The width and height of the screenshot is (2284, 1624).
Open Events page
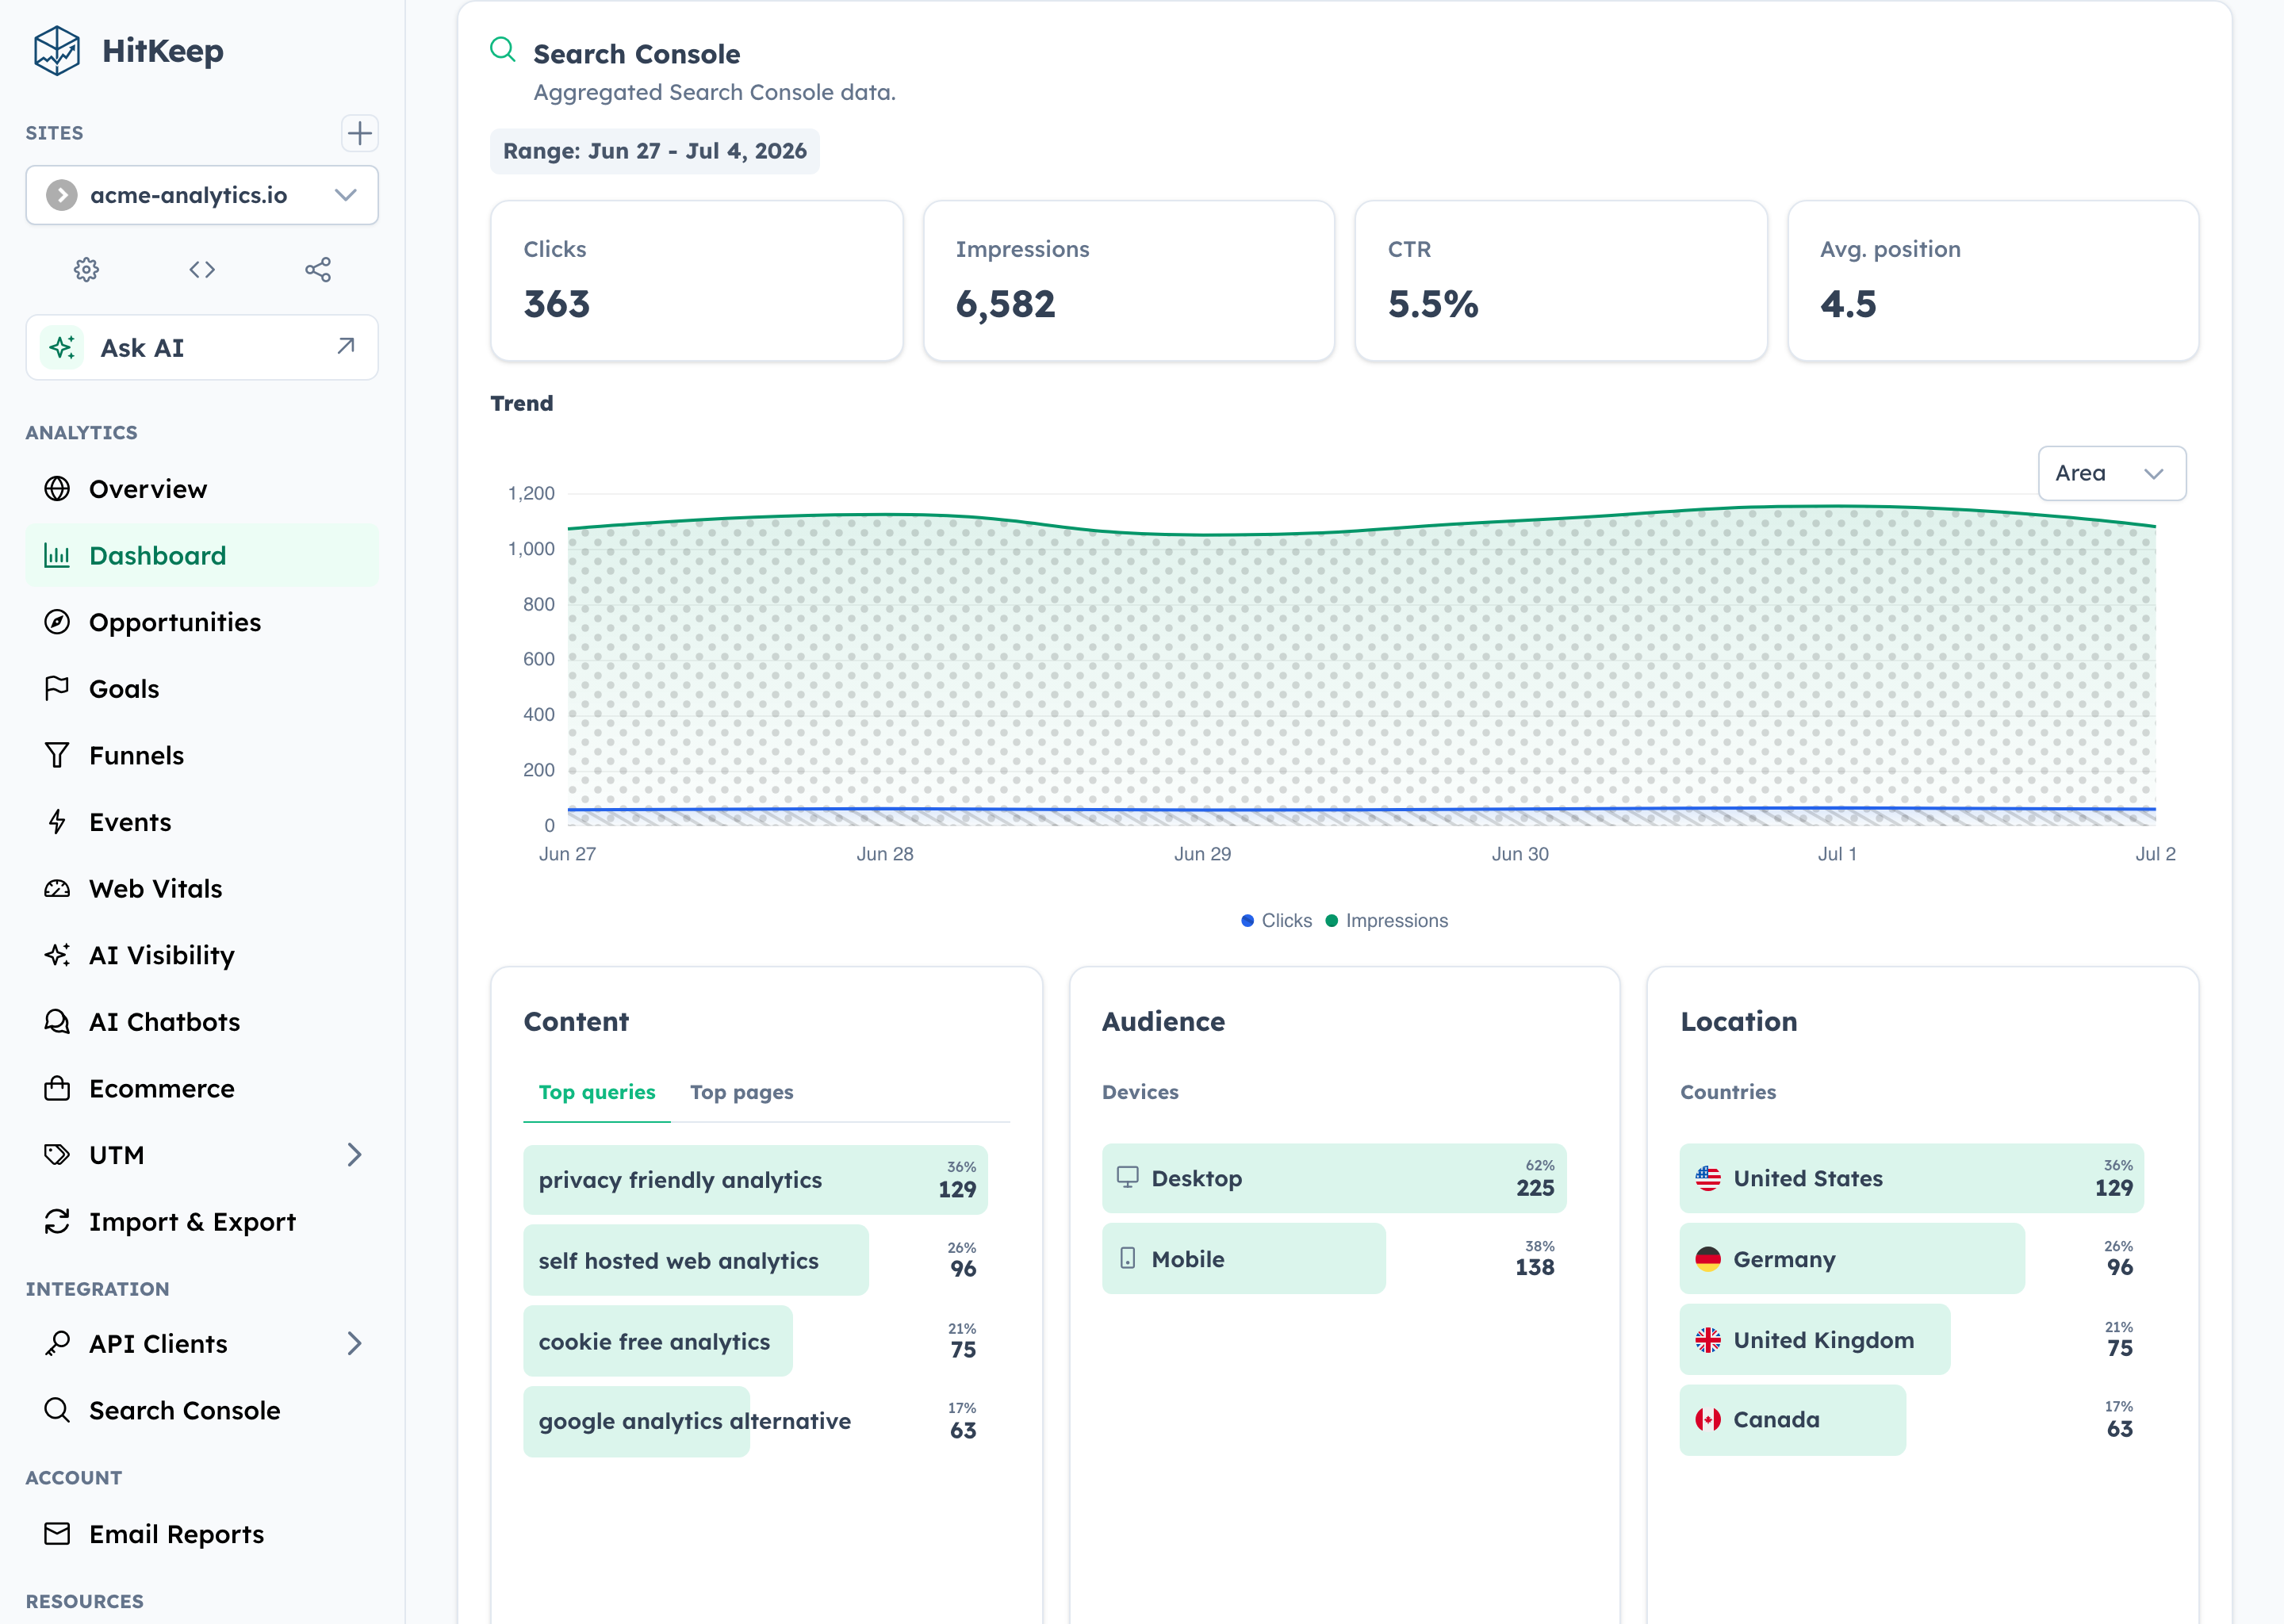pyautogui.click(x=202, y=822)
